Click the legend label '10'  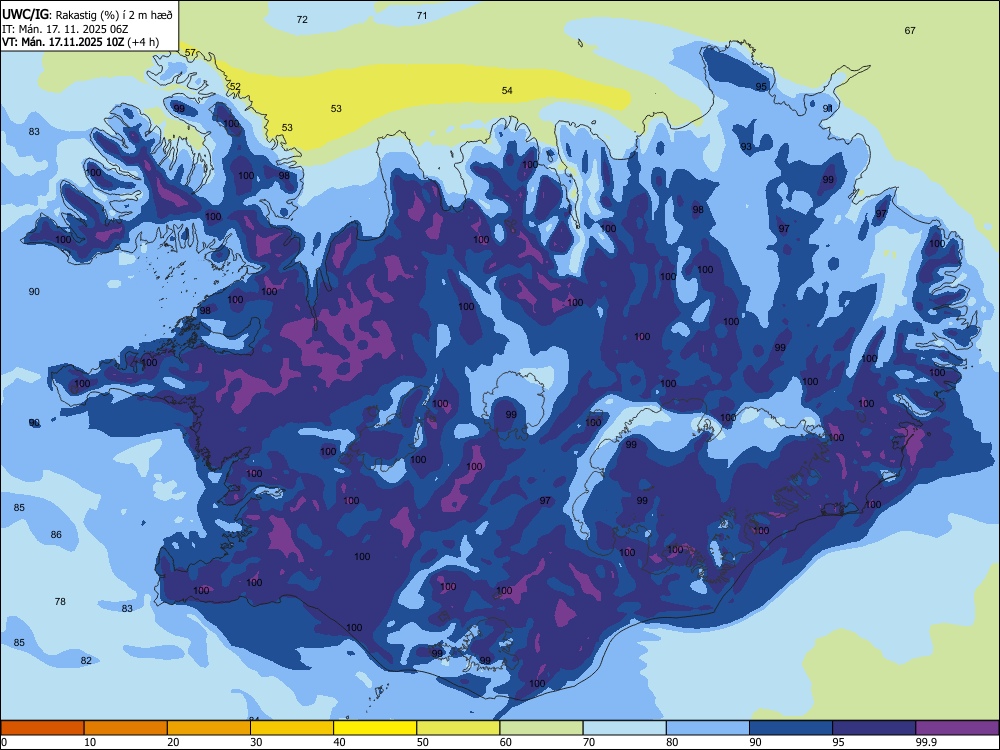click(90, 742)
